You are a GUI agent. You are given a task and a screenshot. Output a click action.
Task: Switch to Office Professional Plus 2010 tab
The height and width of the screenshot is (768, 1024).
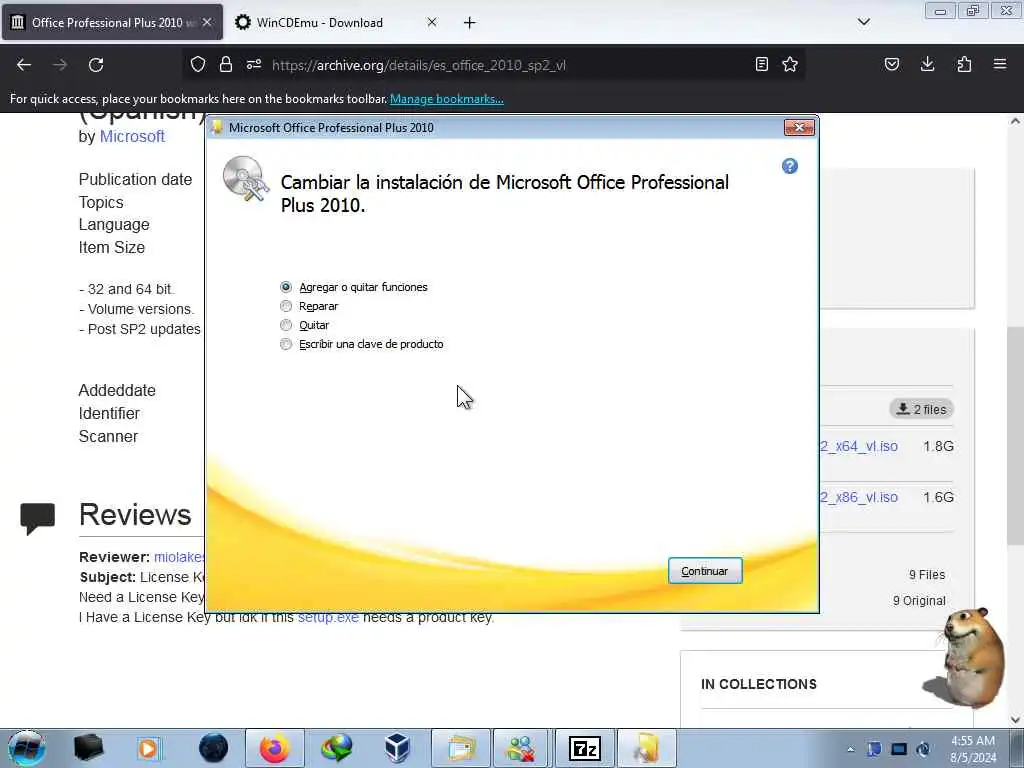point(112,22)
